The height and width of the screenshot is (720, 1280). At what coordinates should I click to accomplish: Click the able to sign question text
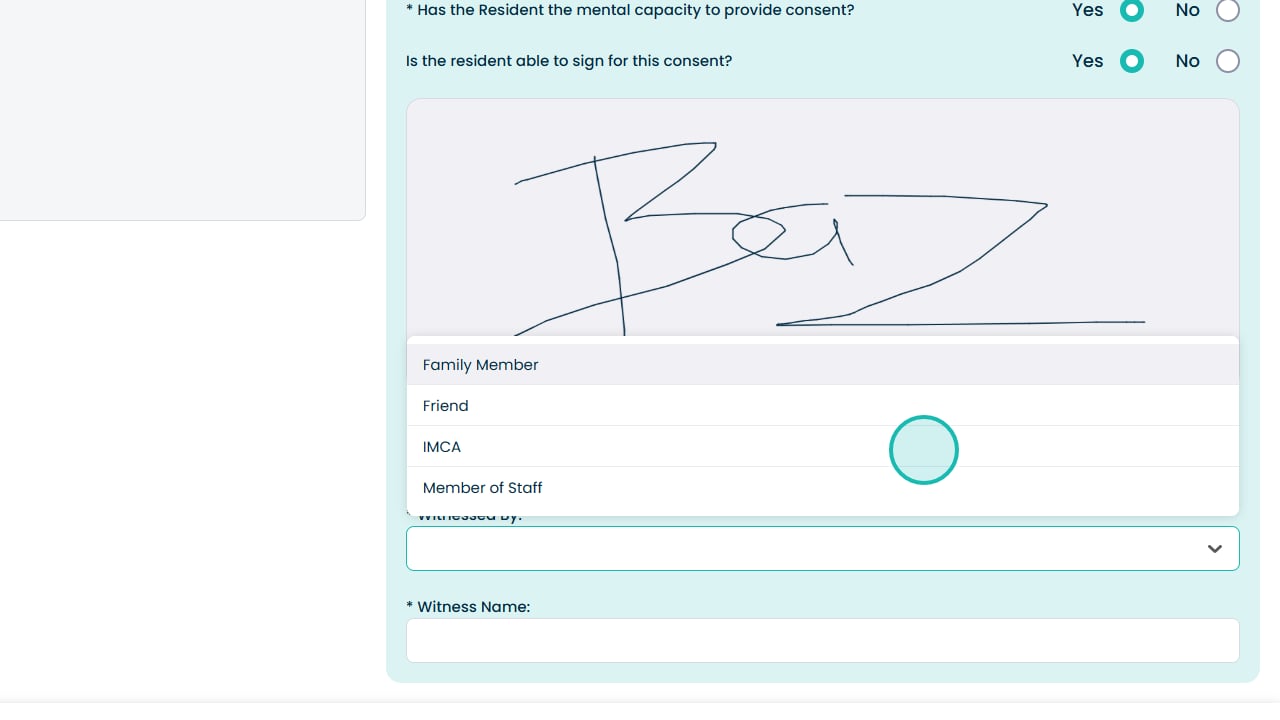pyautogui.click(x=569, y=61)
